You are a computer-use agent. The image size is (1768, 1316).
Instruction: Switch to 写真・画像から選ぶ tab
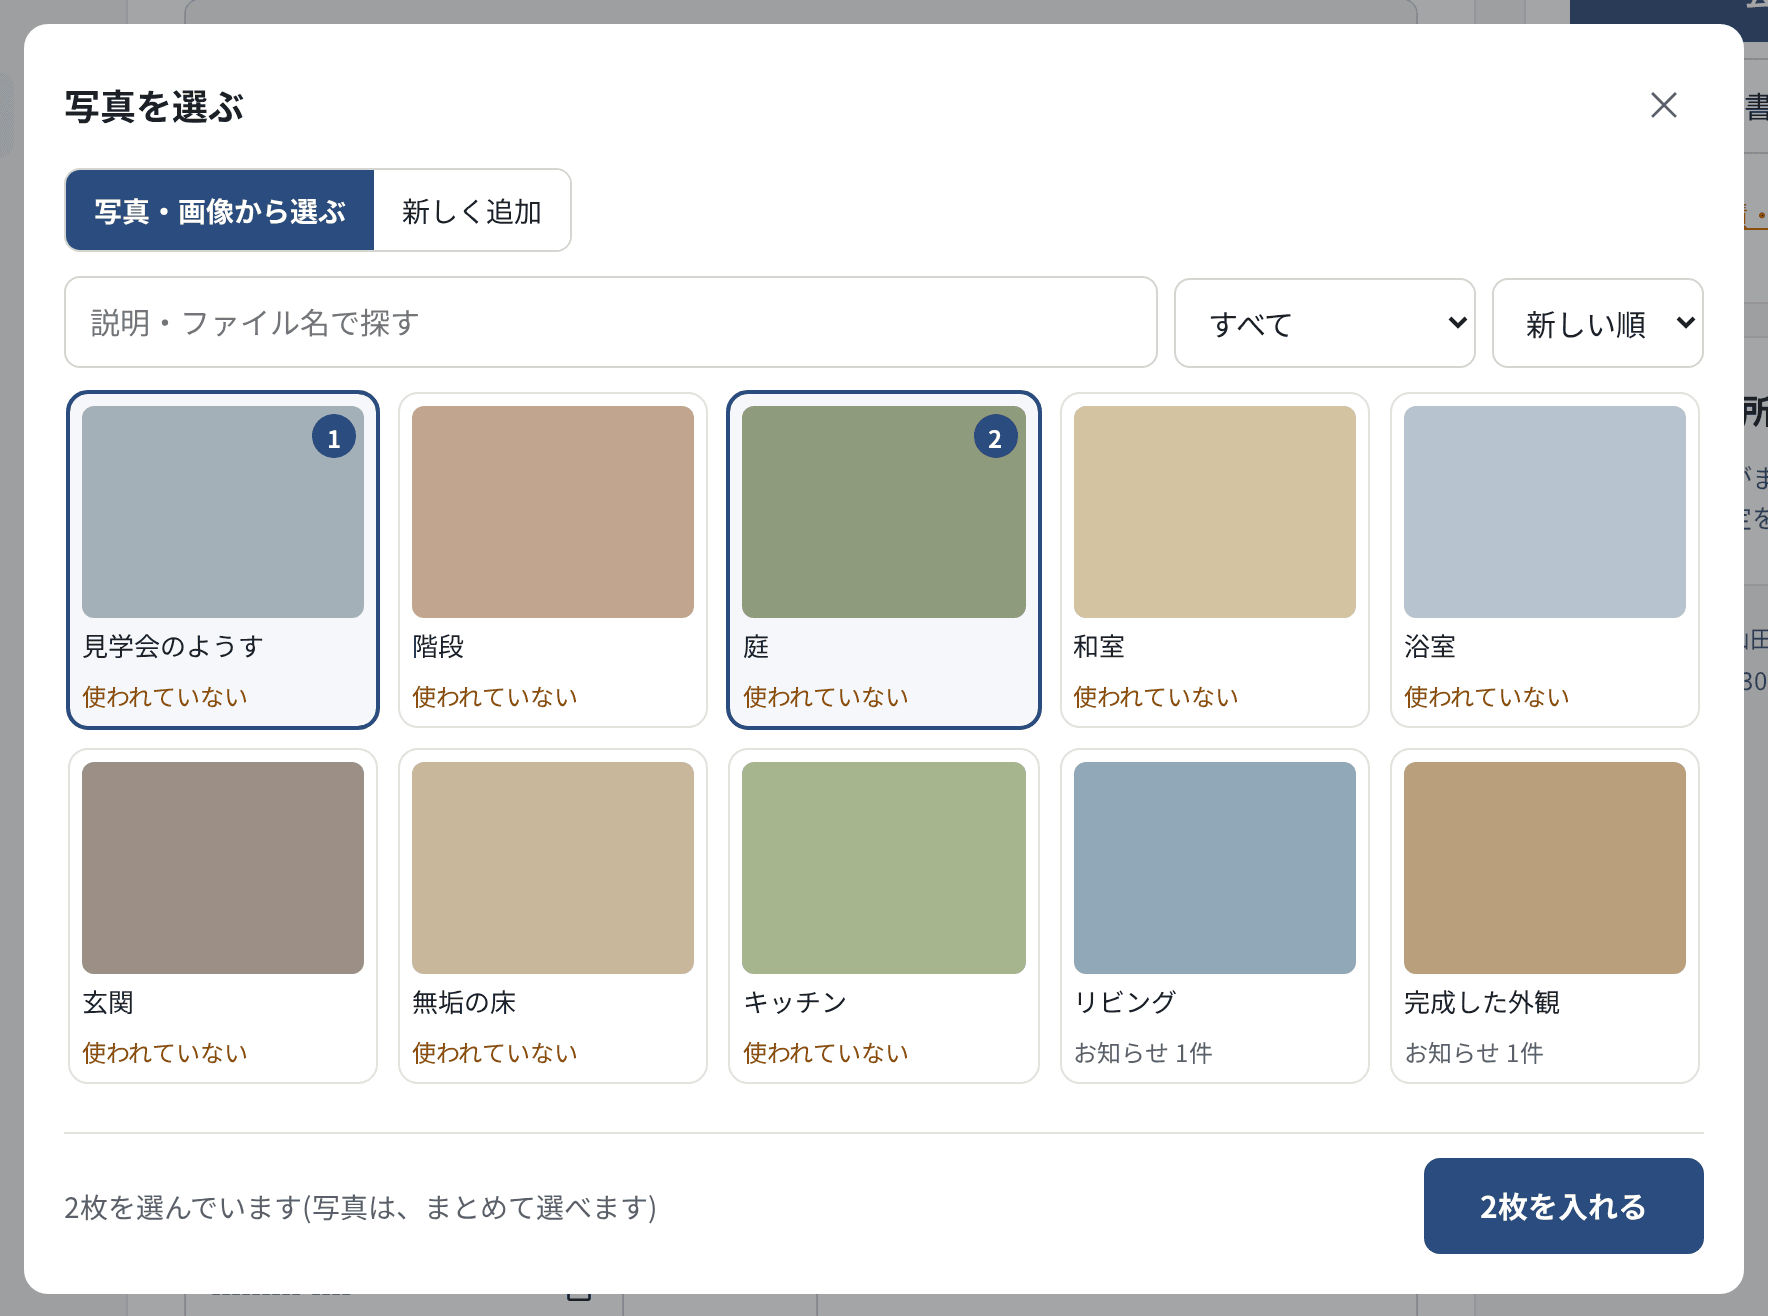220,210
